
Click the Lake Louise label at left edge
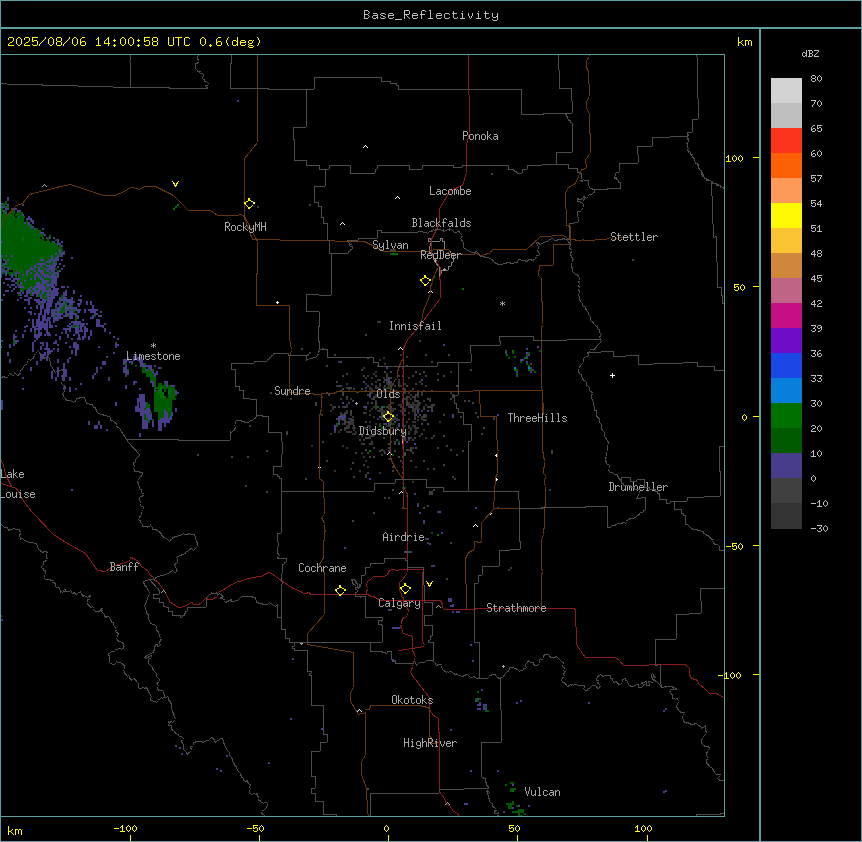click(x=16, y=484)
